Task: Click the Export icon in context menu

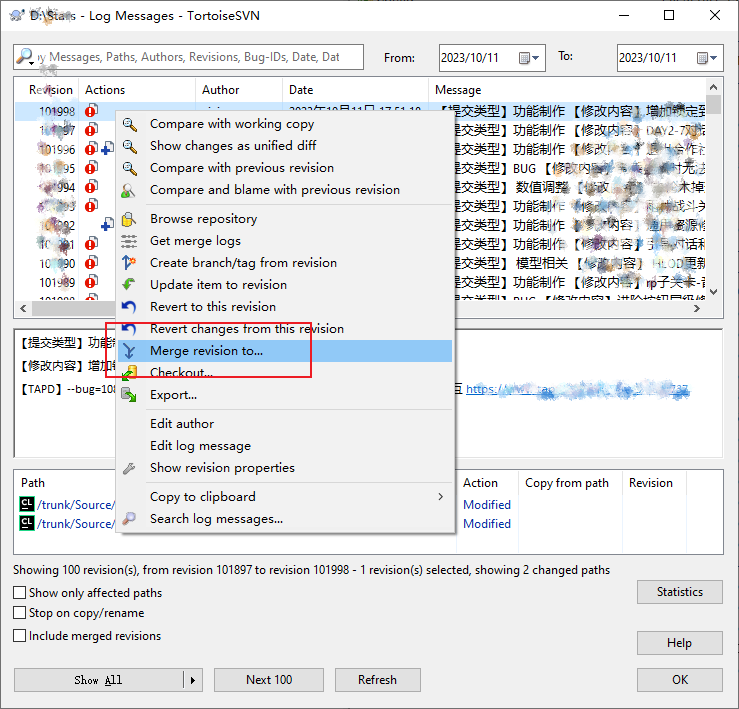Action: click(129, 395)
